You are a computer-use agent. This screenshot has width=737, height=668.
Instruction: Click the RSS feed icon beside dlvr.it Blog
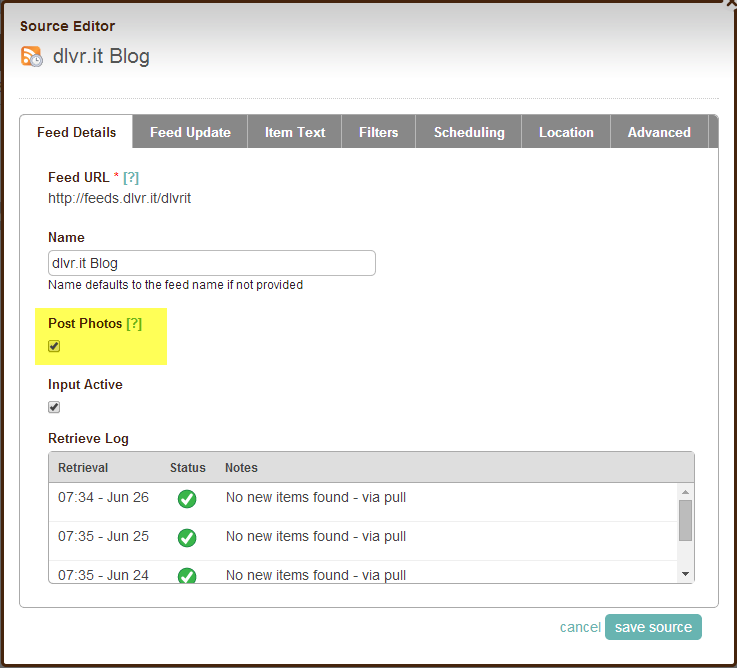pyautogui.click(x=31, y=56)
